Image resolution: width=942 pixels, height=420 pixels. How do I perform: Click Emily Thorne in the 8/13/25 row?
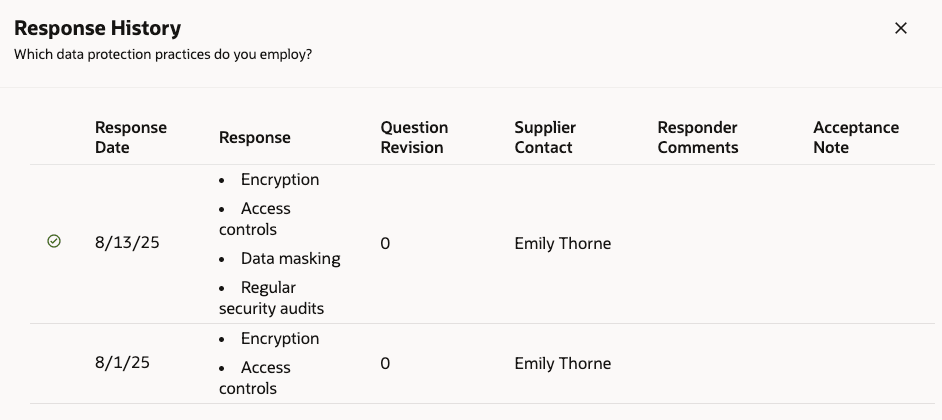562,243
